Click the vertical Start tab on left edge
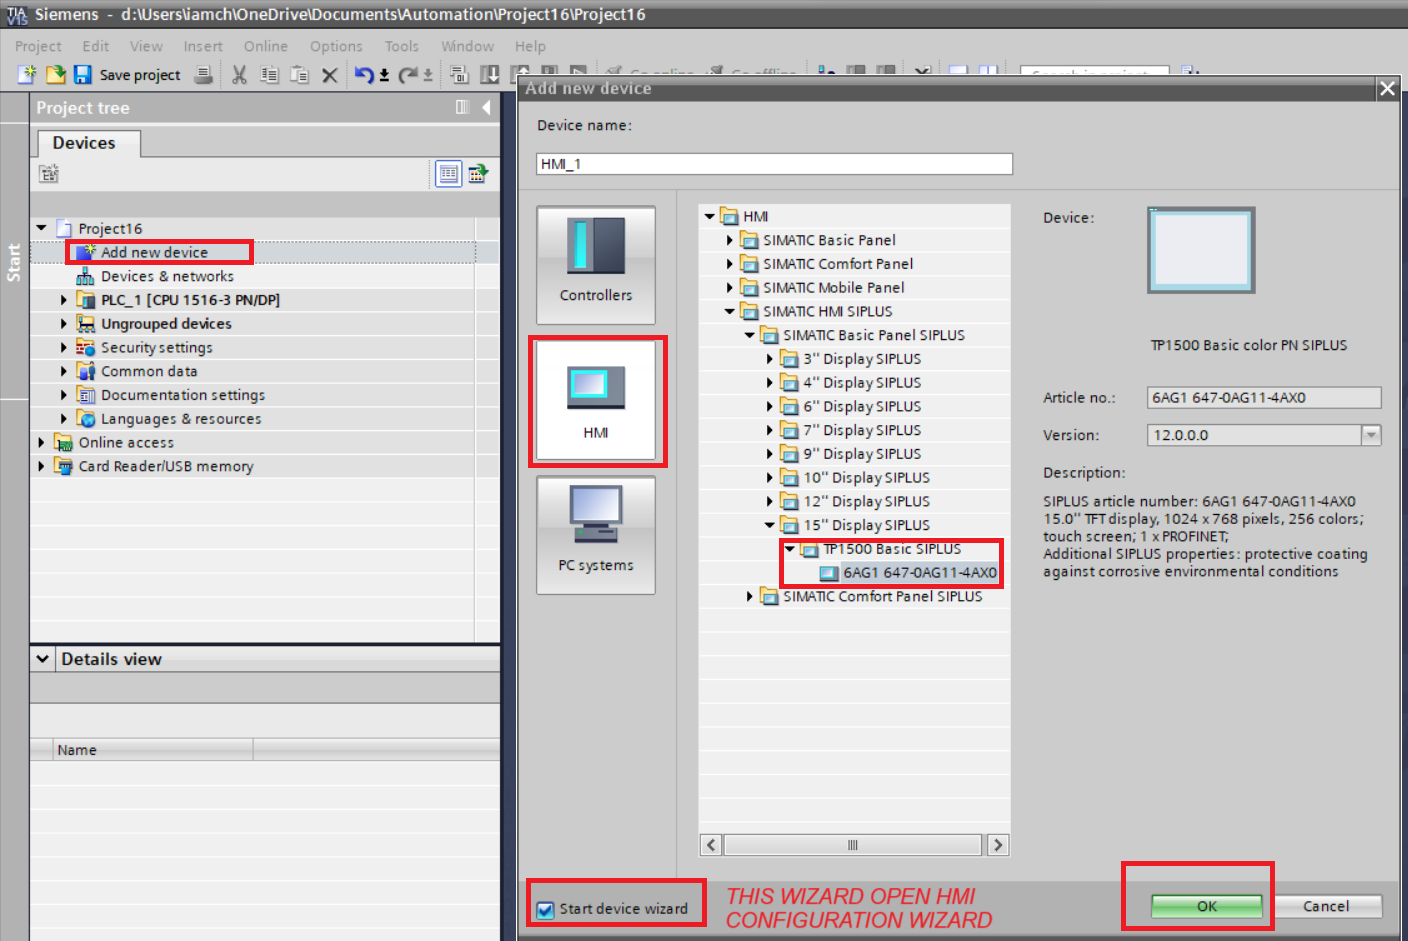This screenshot has width=1408, height=941. click(x=14, y=262)
